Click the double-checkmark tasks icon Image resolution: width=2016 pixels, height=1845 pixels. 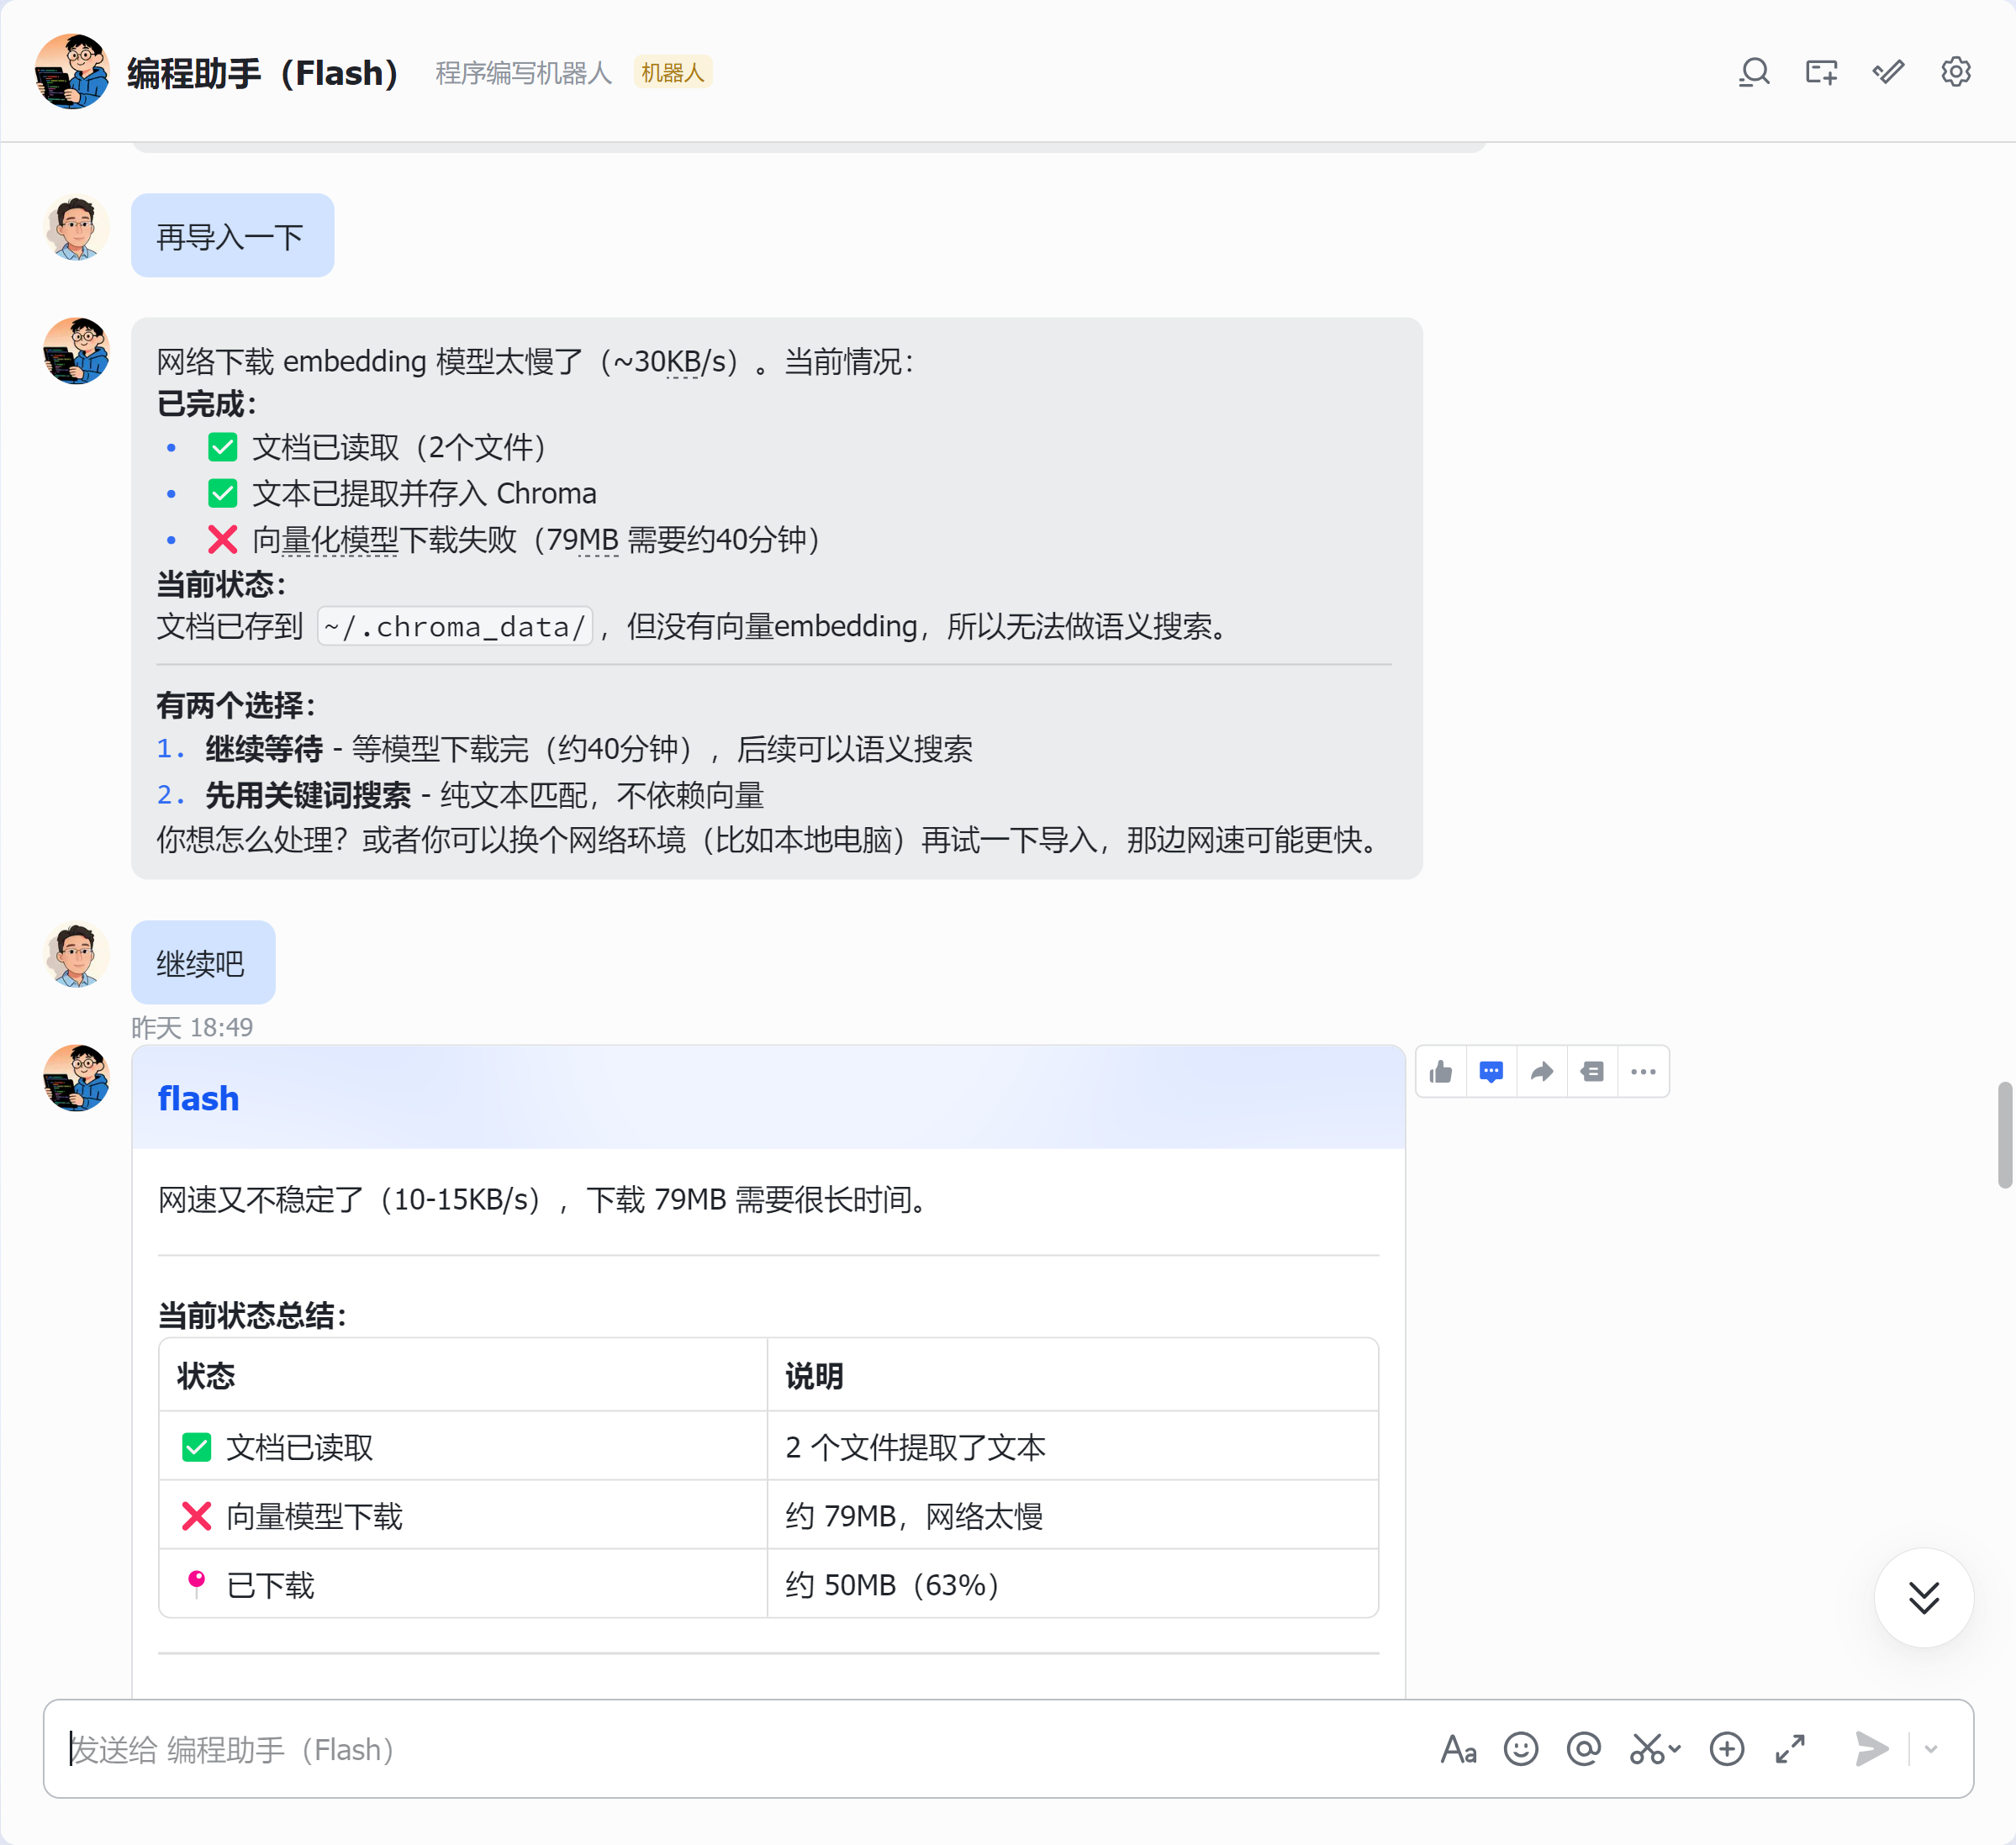tap(1888, 72)
